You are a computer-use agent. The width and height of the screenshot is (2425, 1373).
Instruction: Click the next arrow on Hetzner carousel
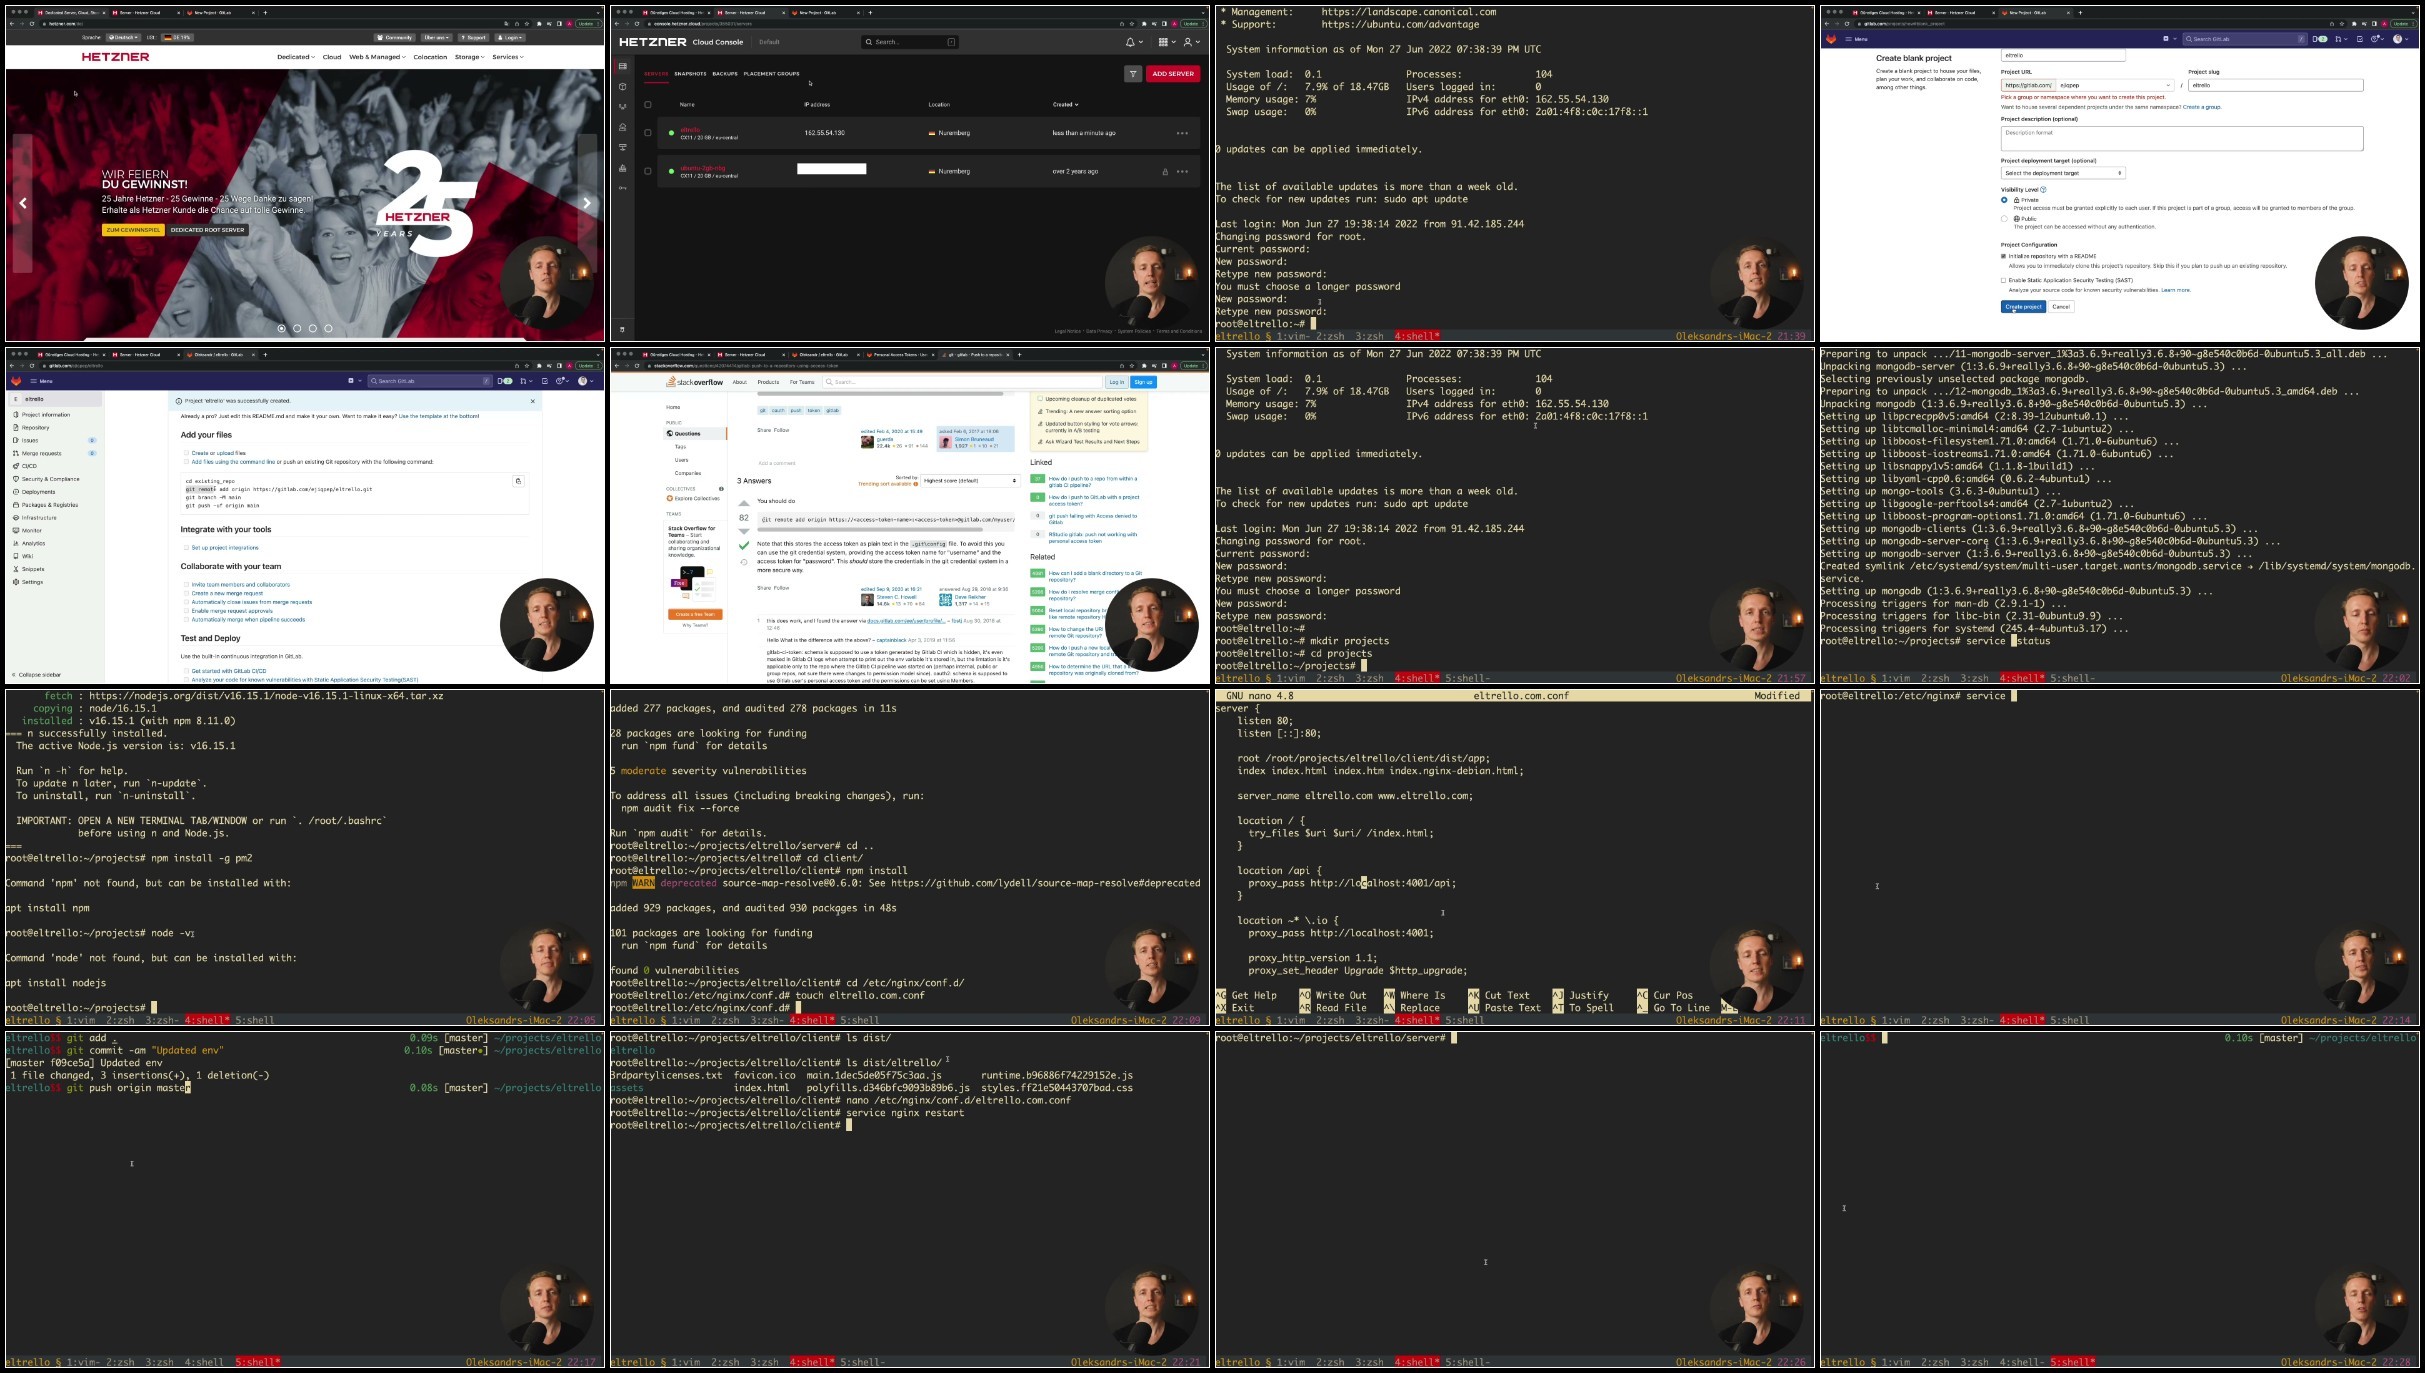587,203
